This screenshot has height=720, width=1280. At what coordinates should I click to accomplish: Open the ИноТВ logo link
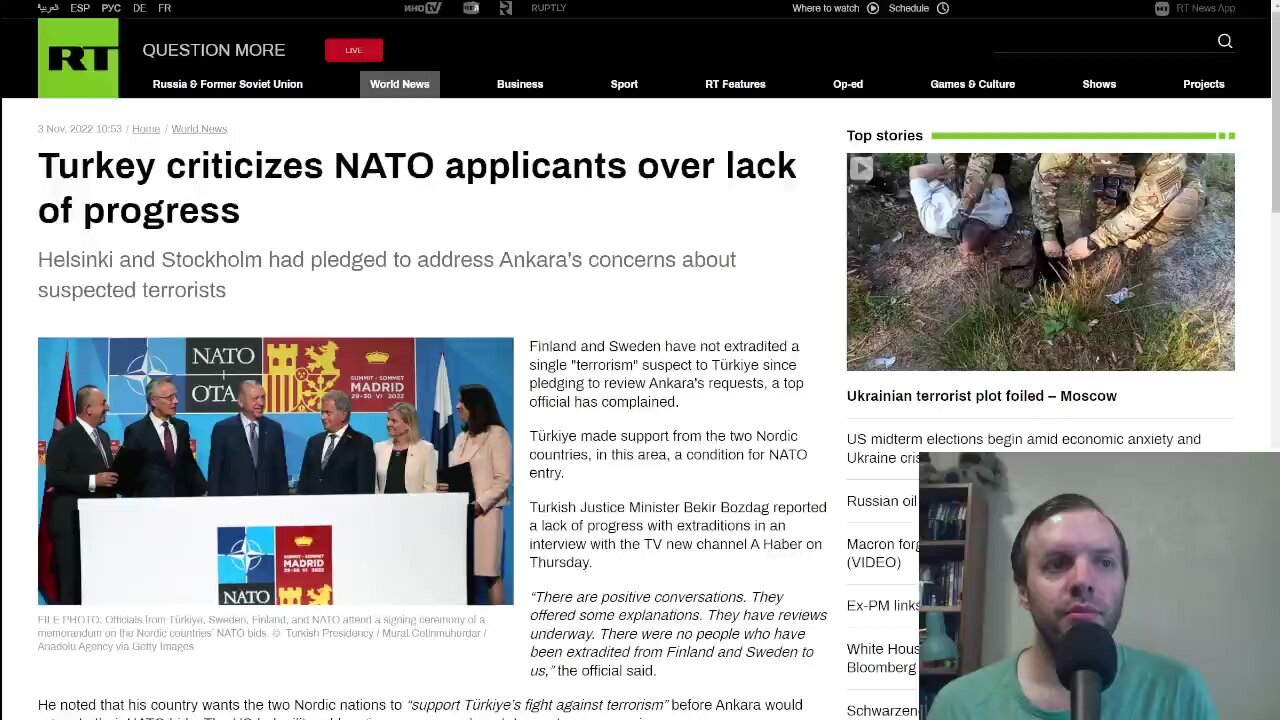pyautogui.click(x=423, y=8)
